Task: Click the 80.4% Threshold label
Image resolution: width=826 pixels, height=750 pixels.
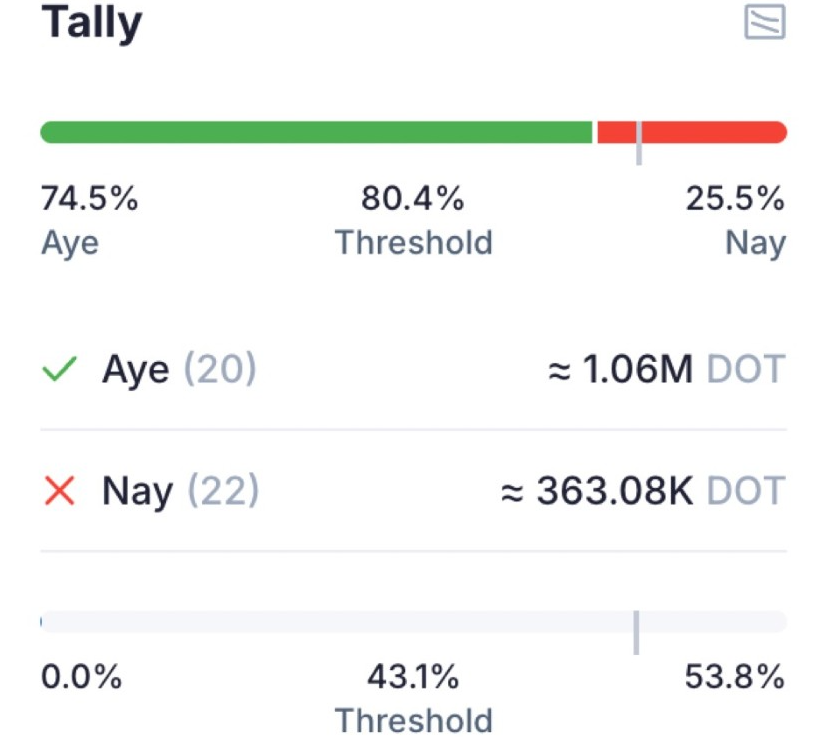Action: pos(413,200)
